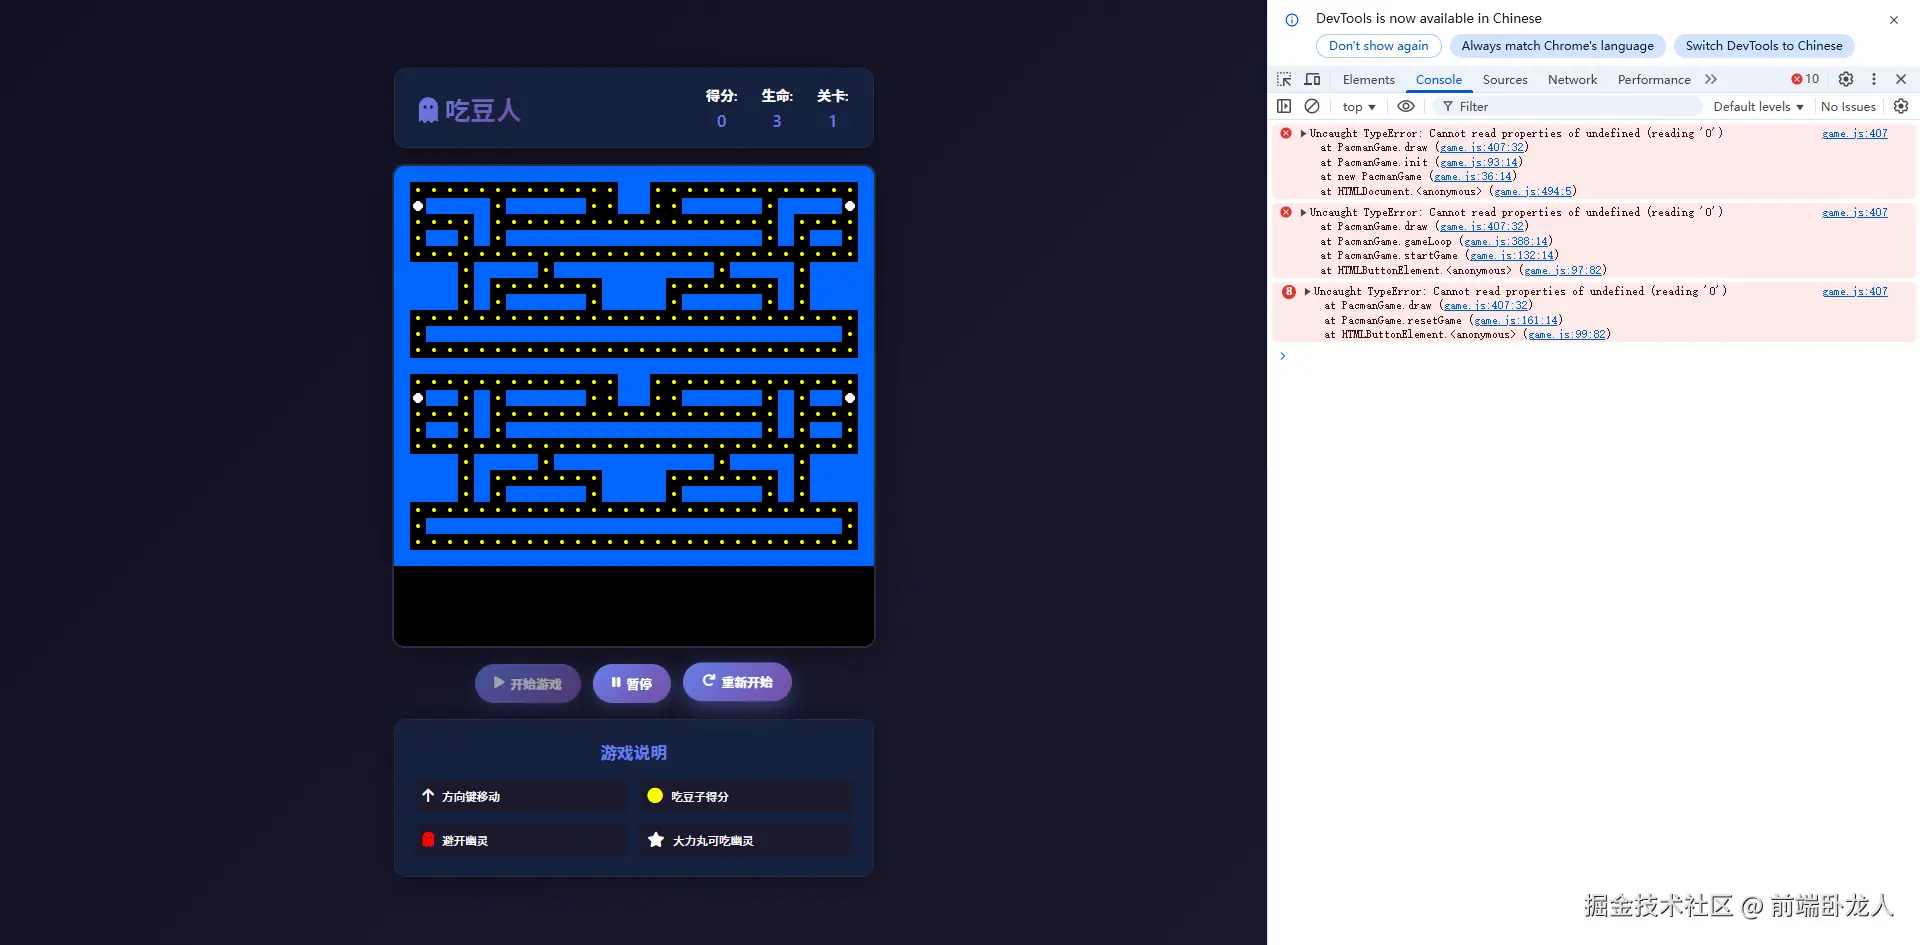This screenshot has width=1920, height=945.
Task: Switch to the Performance tab
Action: (x=1654, y=80)
